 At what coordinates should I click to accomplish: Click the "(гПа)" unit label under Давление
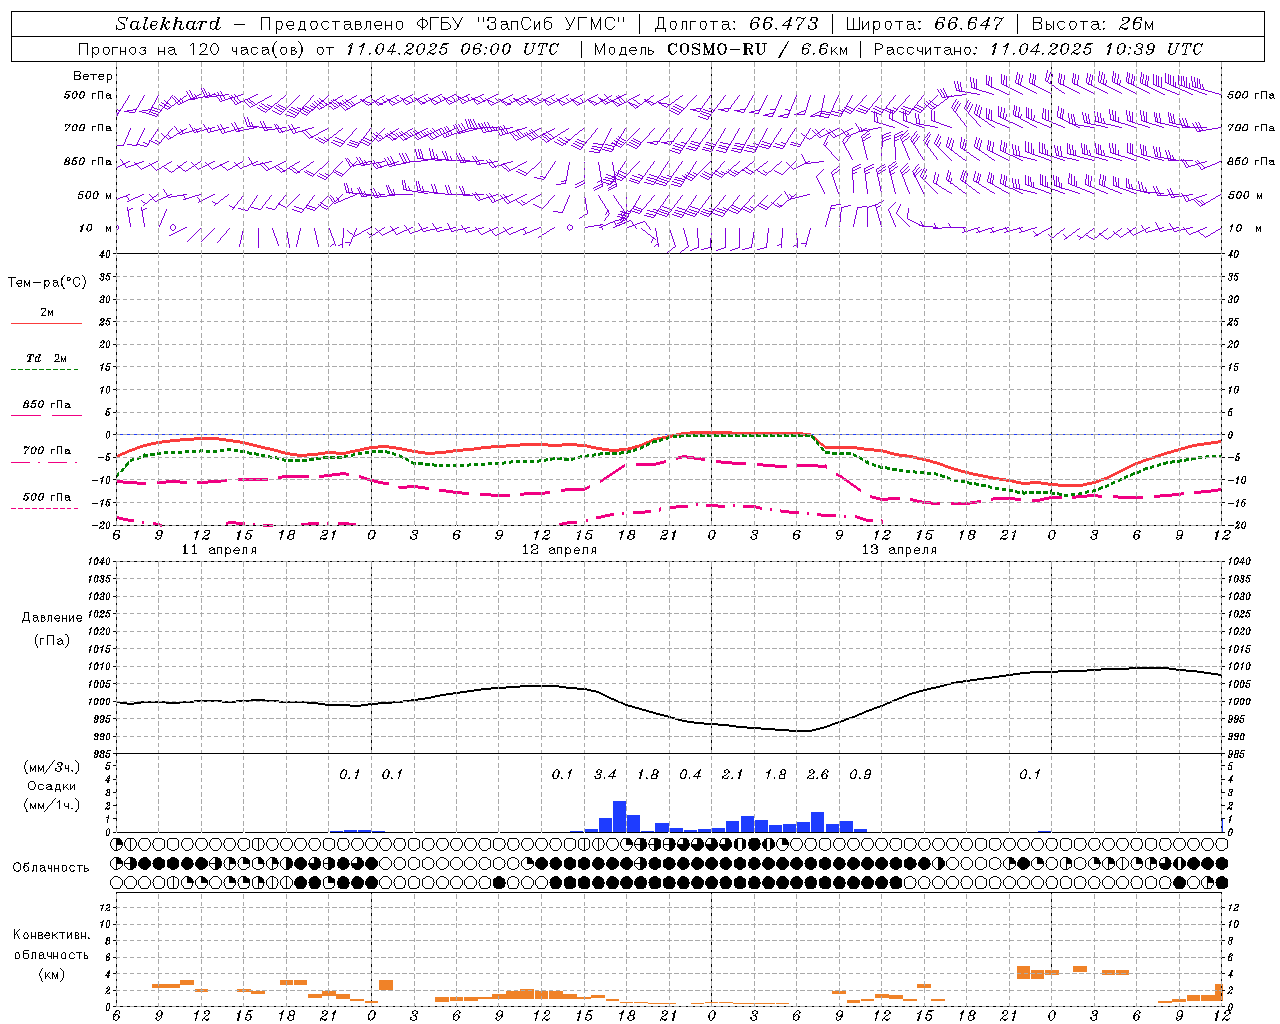[52, 641]
